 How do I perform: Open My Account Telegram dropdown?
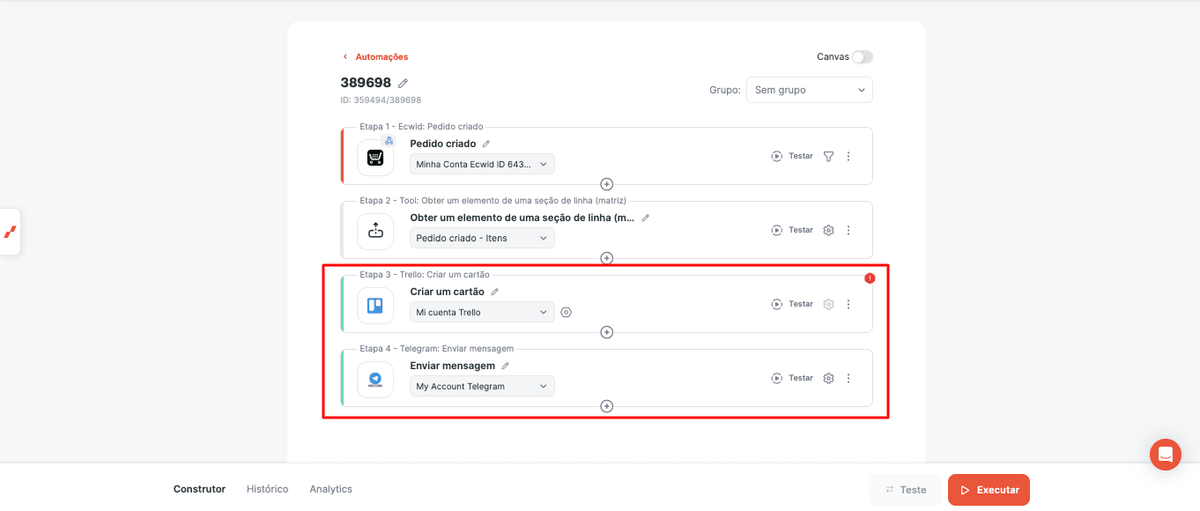pos(482,386)
